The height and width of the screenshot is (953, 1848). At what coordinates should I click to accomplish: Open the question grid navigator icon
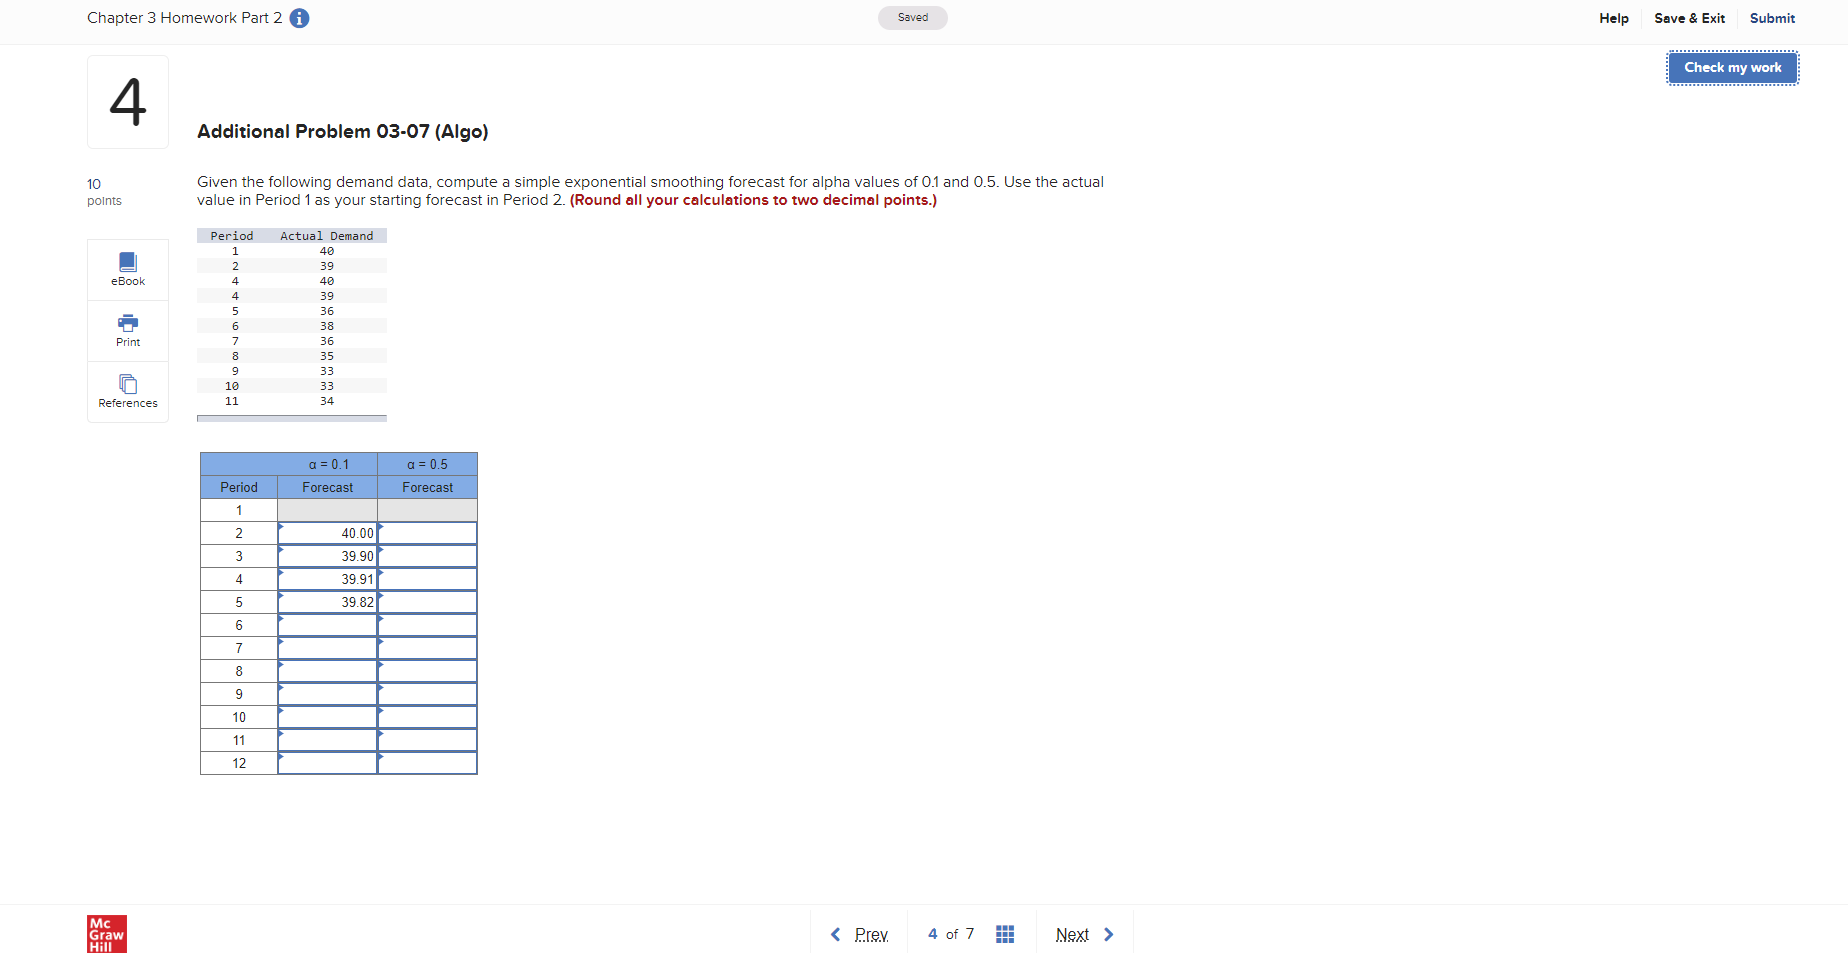pyautogui.click(x=1005, y=934)
